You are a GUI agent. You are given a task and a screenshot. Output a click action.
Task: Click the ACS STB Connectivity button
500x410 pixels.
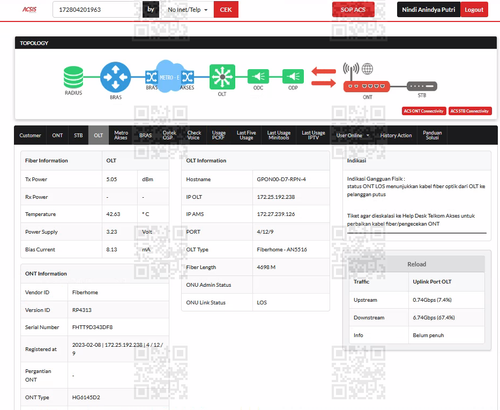tap(470, 111)
